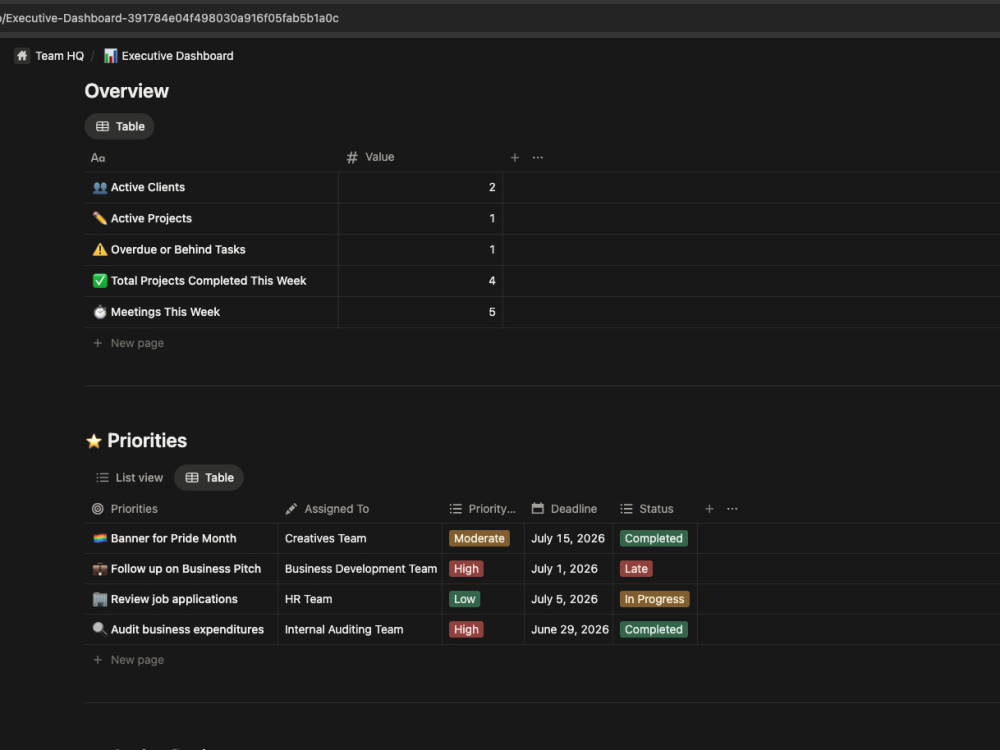
Task: Open the Priority column header
Action: (483, 509)
